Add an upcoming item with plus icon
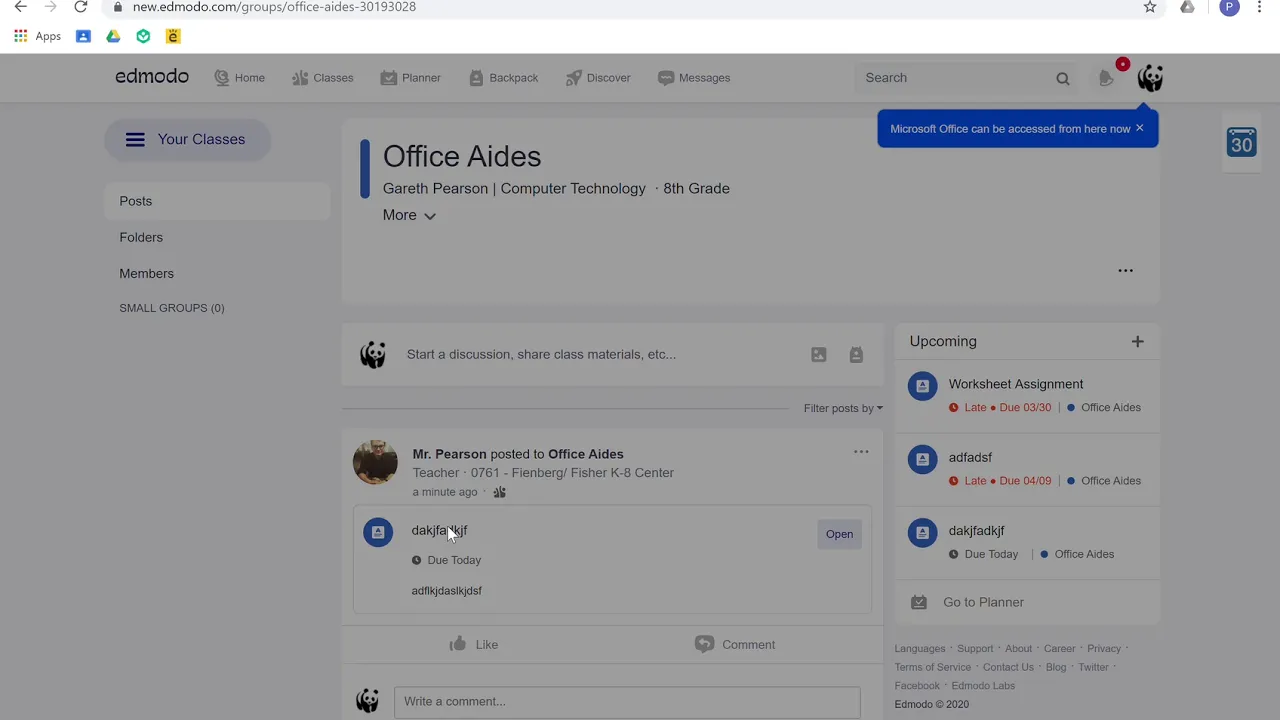 [x=1137, y=341]
